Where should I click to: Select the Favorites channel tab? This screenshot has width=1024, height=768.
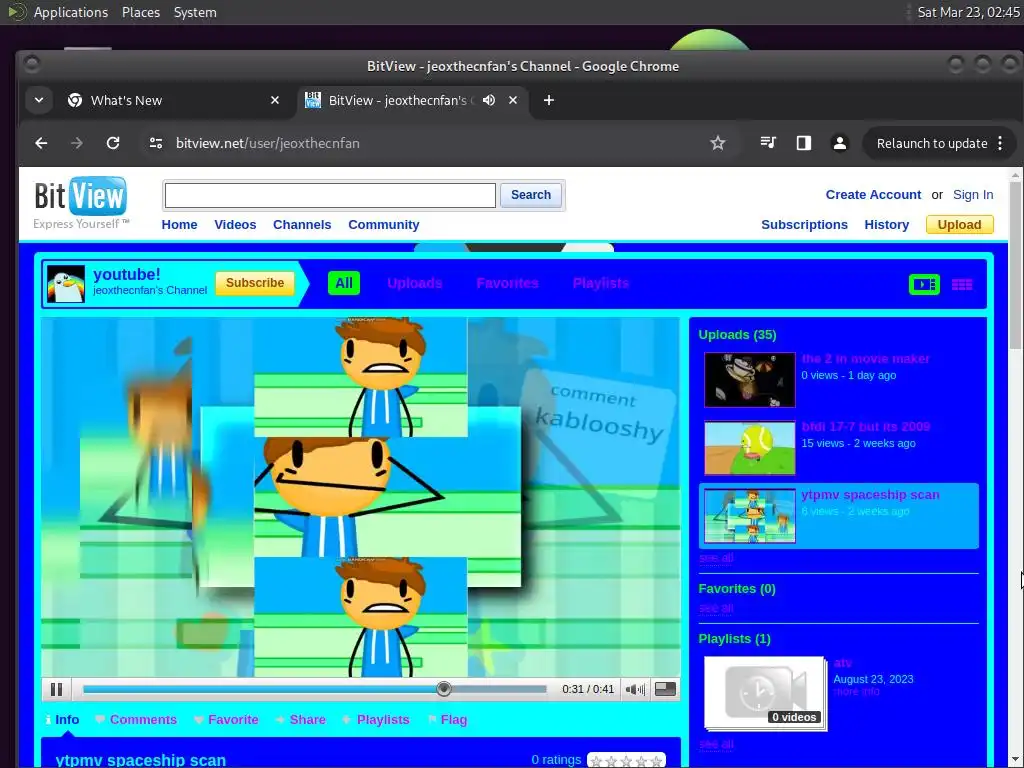pyautogui.click(x=507, y=283)
